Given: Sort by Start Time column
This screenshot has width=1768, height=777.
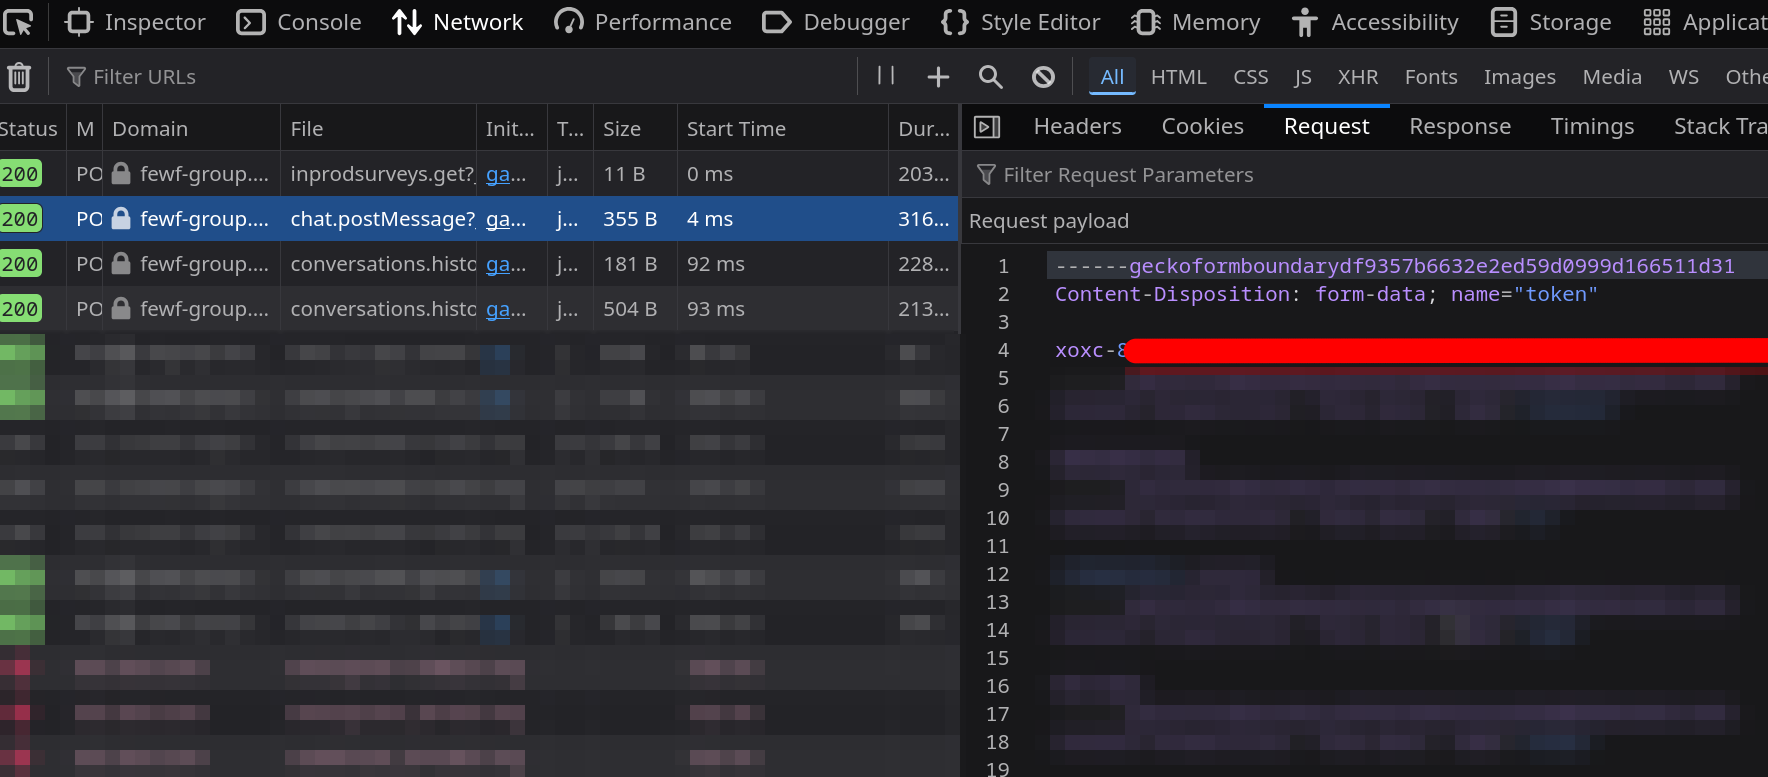Looking at the screenshot, I should click(782, 129).
